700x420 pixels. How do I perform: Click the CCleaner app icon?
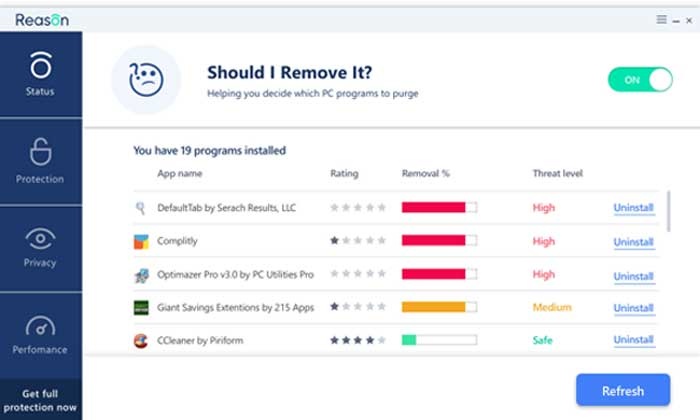click(x=141, y=341)
